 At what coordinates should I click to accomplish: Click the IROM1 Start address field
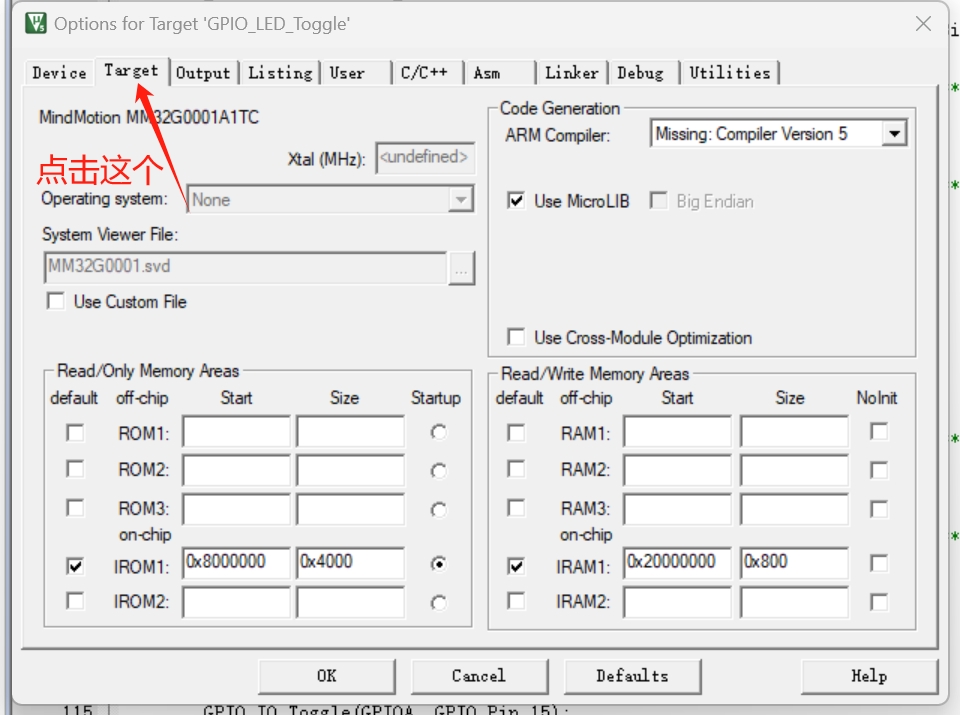pyautogui.click(x=236, y=564)
